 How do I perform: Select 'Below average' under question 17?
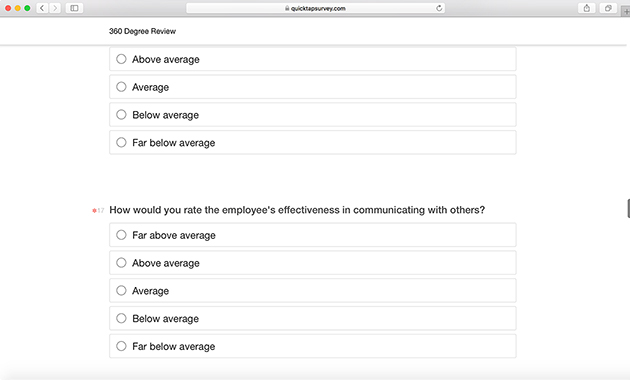point(313,318)
